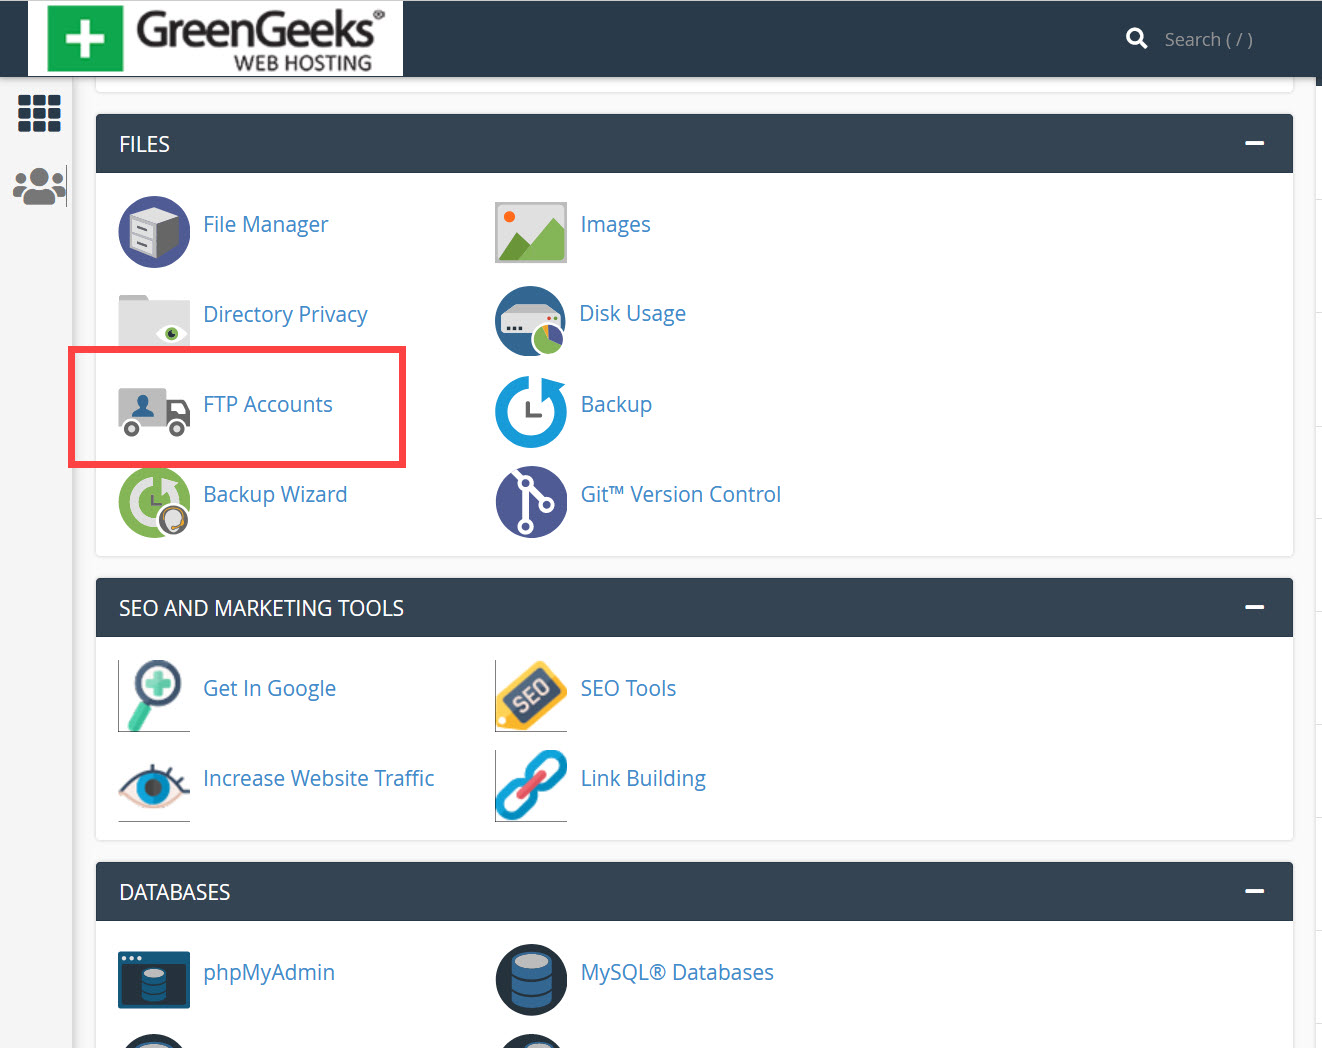Open the Get In Google link
Image resolution: width=1322 pixels, height=1048 pixels.
click(x=269, y=689)
